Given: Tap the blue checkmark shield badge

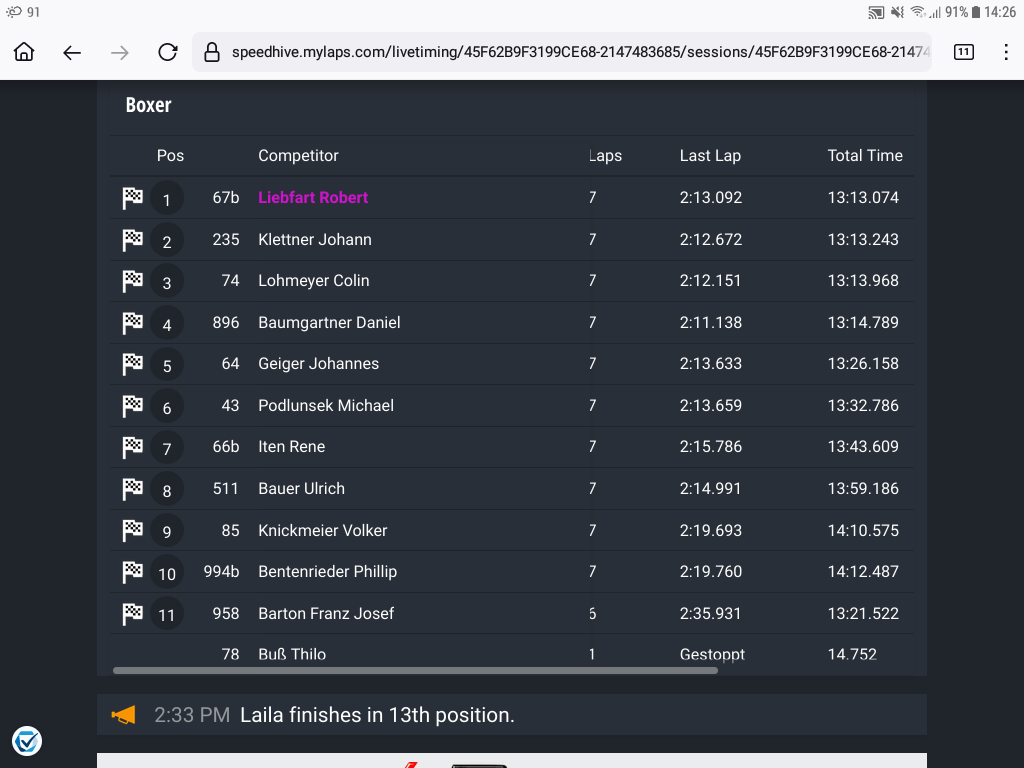Looking at the screenshot, I should 27,741.
